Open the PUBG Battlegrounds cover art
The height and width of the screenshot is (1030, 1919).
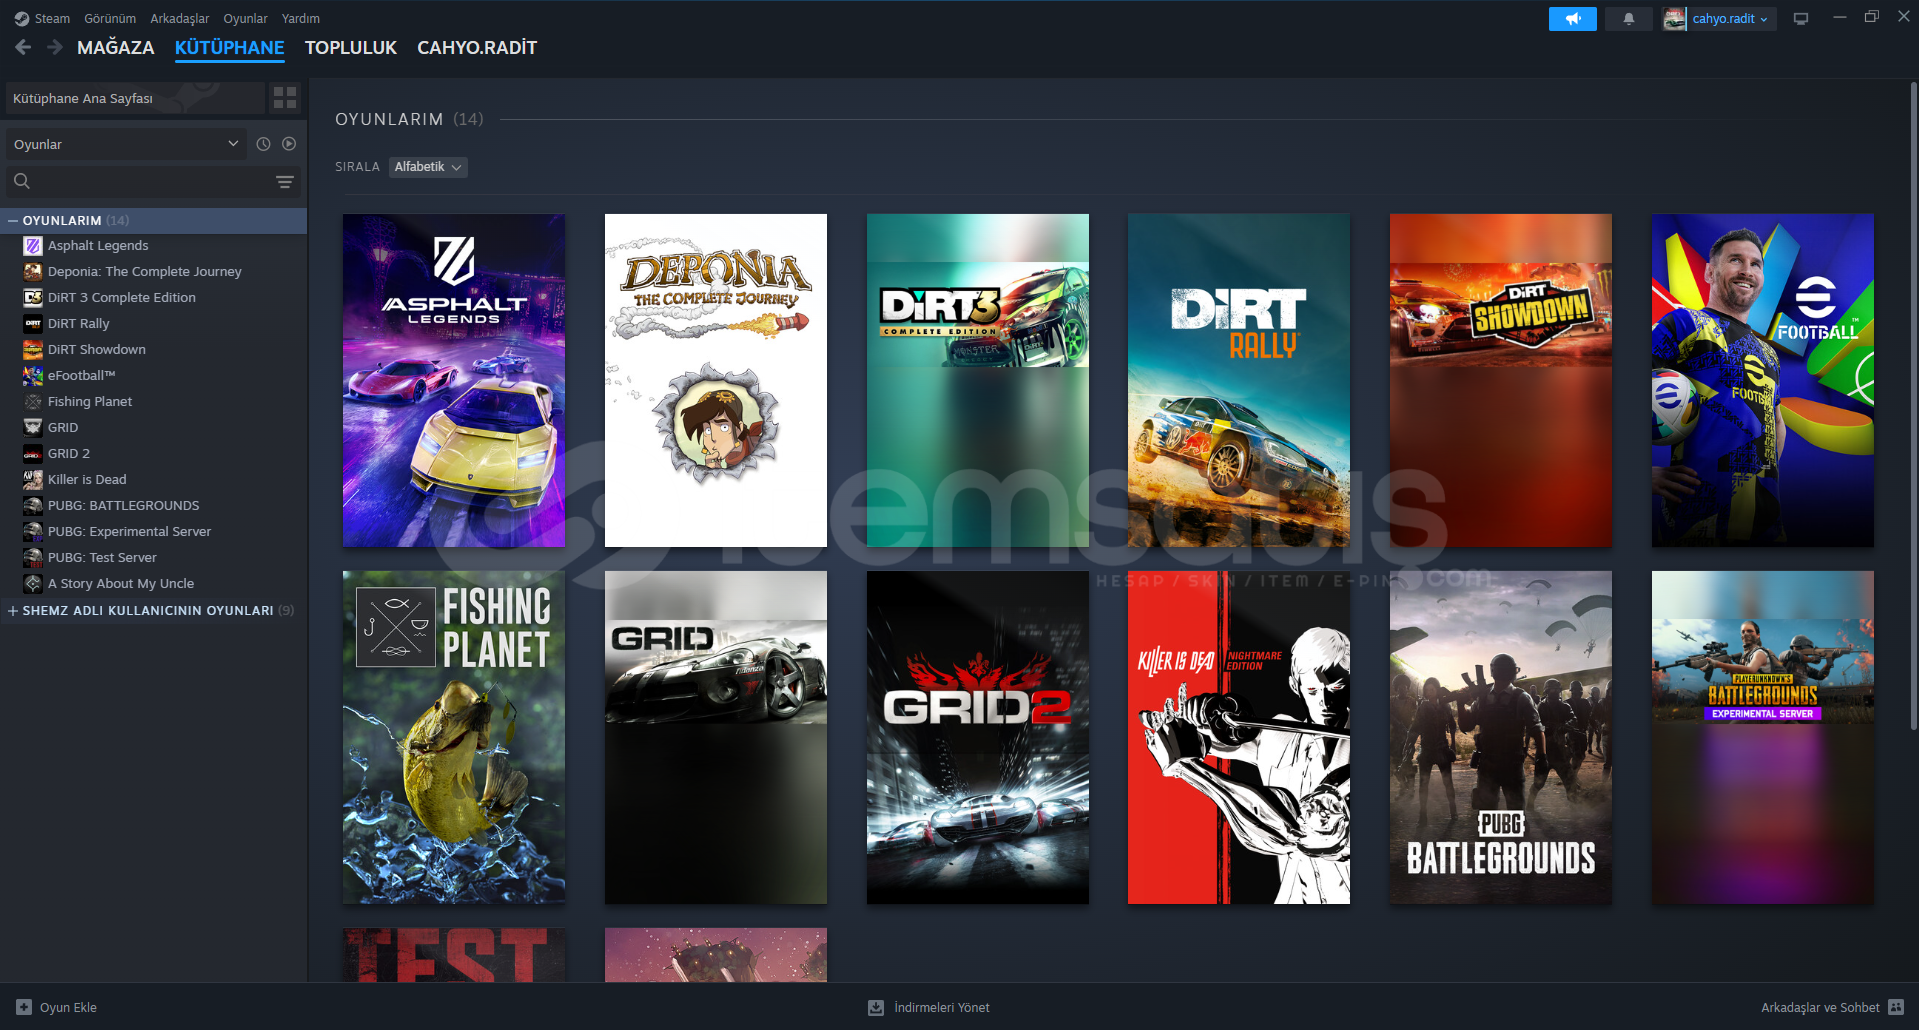(x=1501, y=737)
